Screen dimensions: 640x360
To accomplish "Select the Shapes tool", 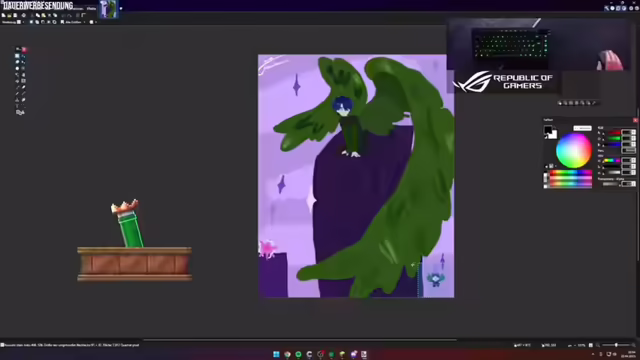I will 20,112.
